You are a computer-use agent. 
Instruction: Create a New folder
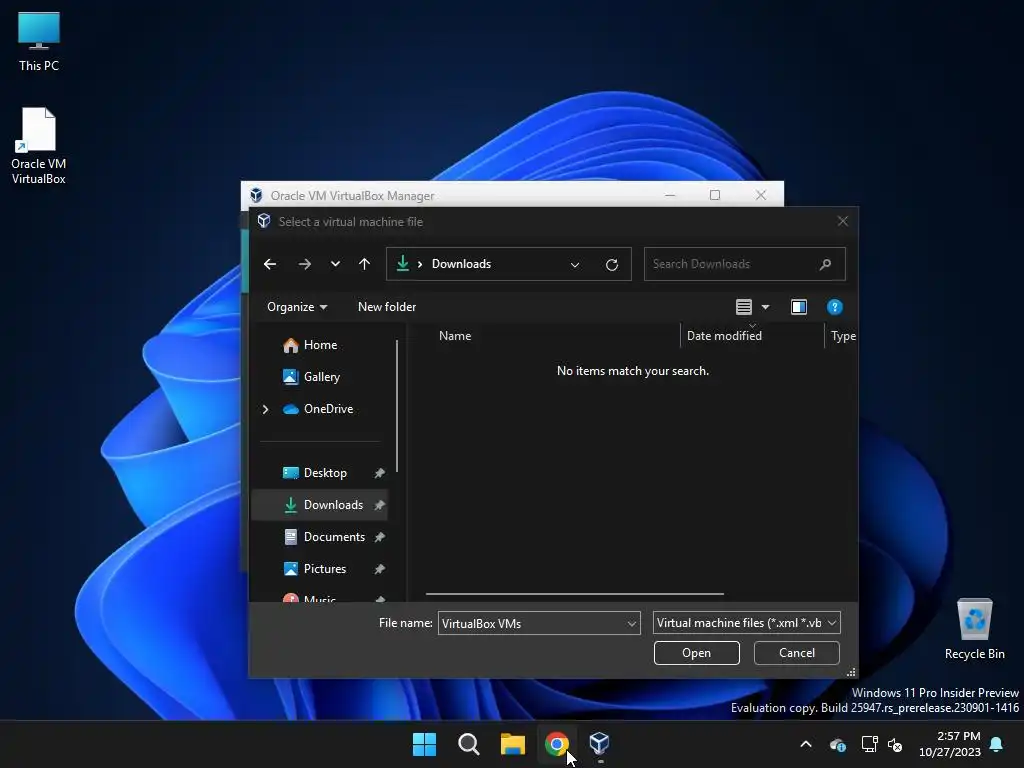(x=387, y=307)
